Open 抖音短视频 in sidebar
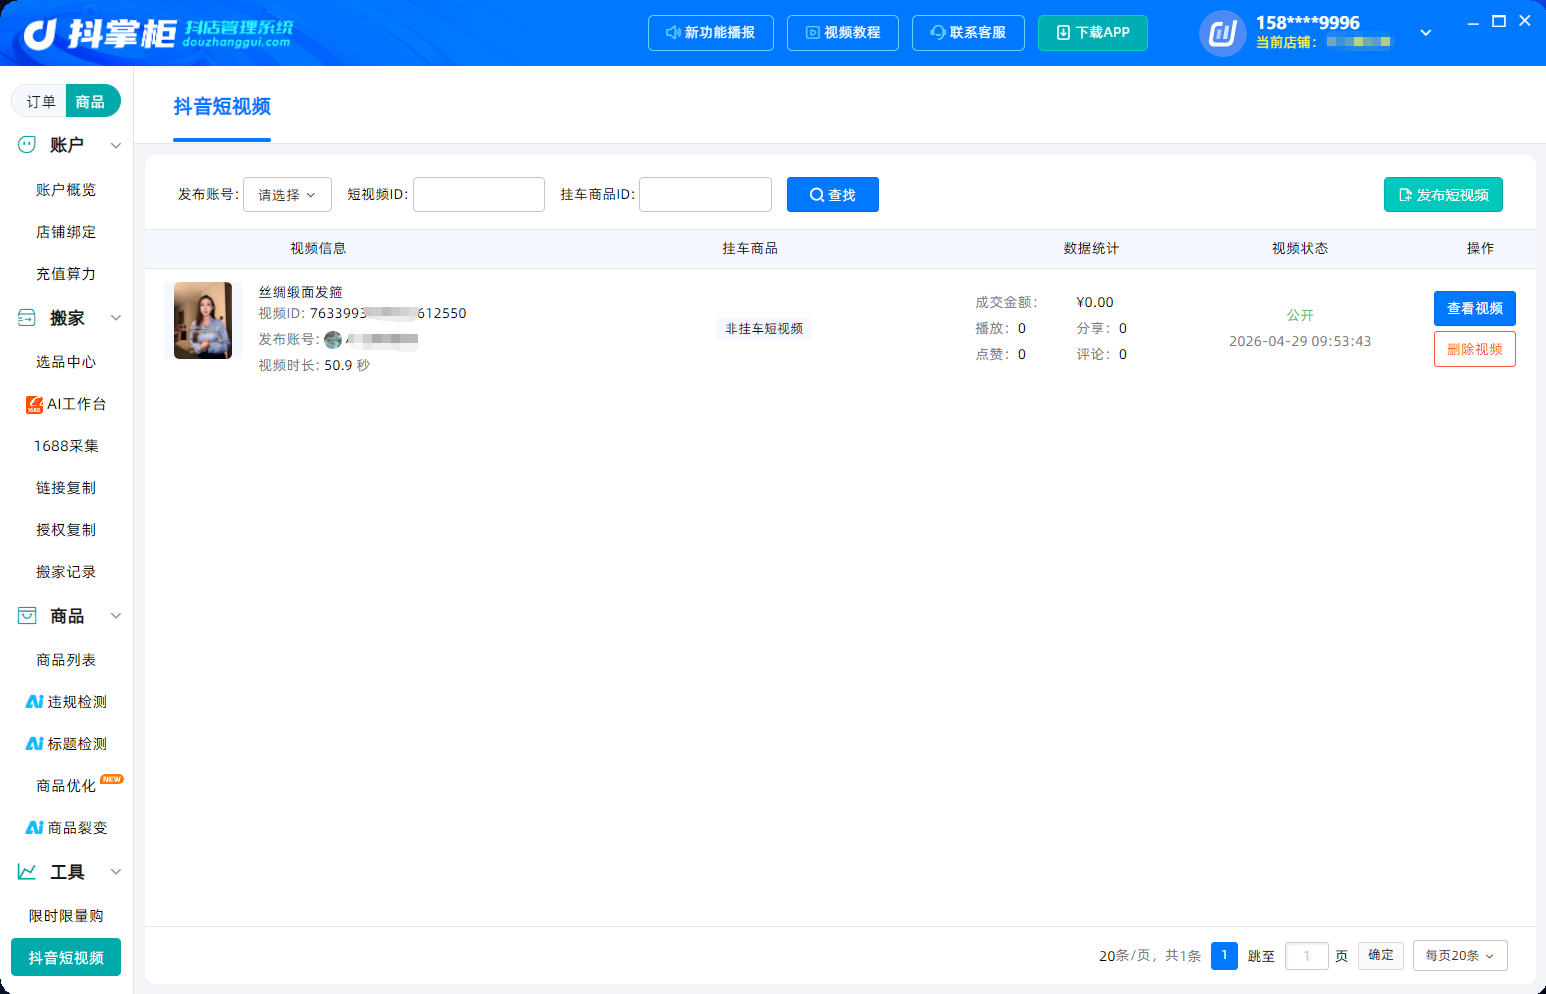1546x994 pixels. tap(66, 957)
